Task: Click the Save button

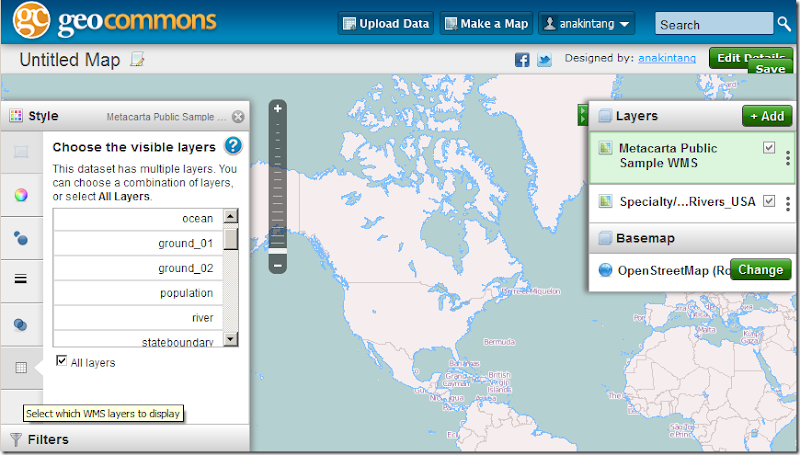Action: (770, 68)
